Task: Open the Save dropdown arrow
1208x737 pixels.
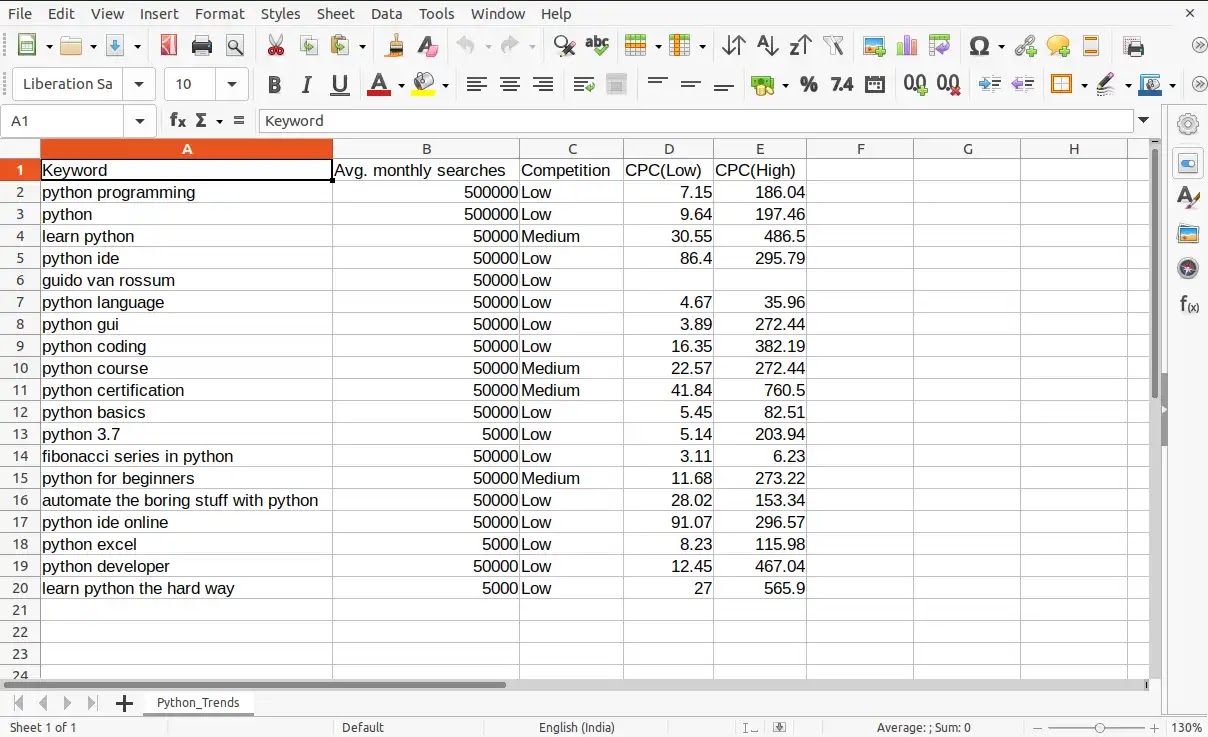Action: (x=136, y=46)
